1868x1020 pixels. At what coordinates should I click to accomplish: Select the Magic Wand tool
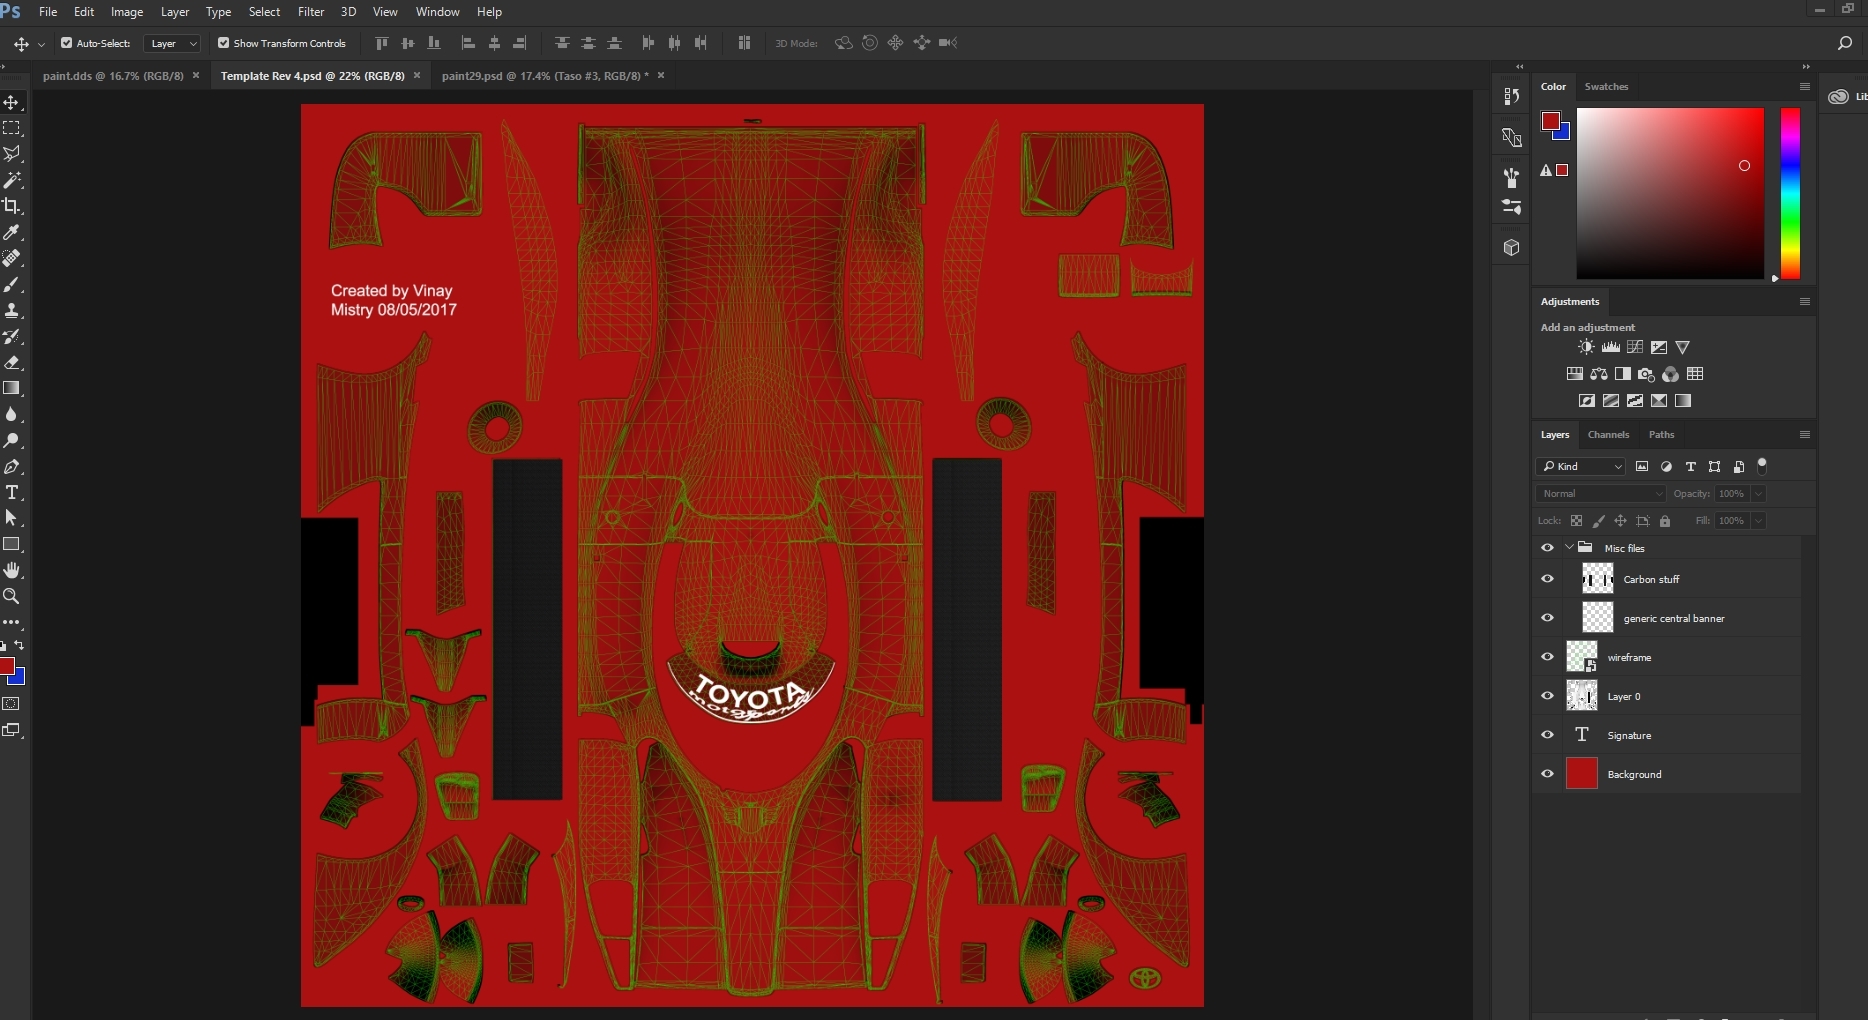click(12, 180)
